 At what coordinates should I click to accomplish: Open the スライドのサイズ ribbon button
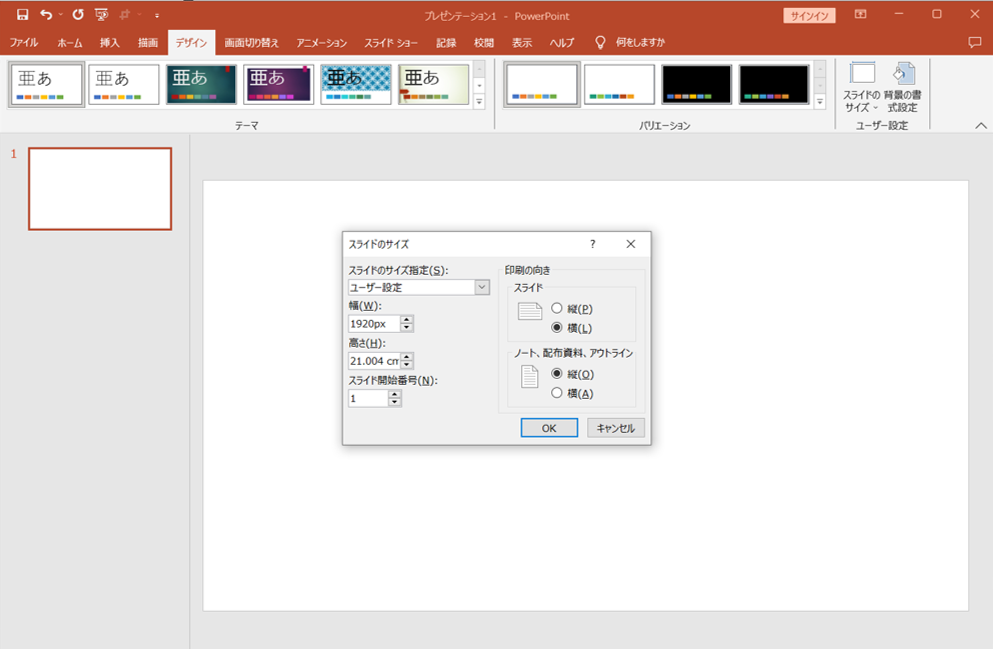click(x=862, y=88)
